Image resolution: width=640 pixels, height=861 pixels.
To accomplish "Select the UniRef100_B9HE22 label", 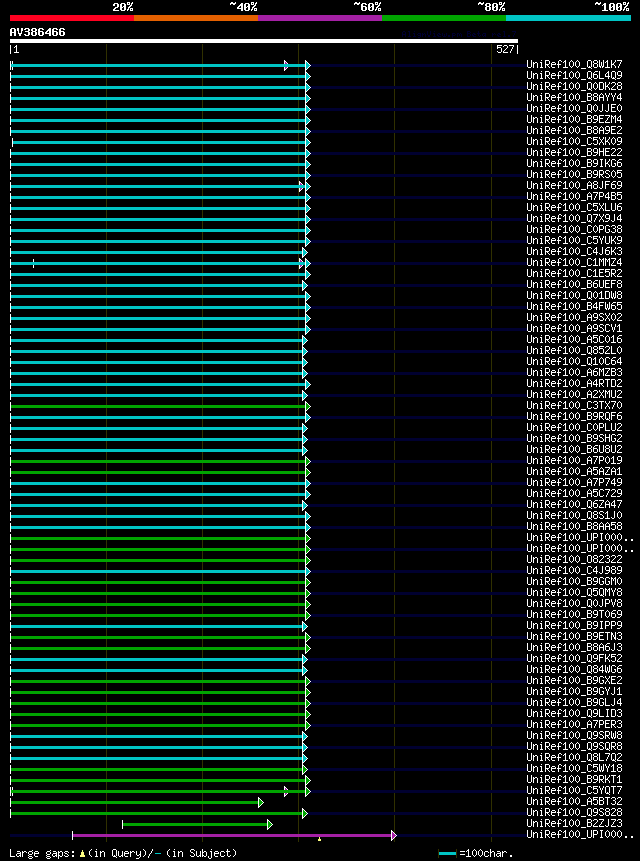I will (x=574, y=152).
